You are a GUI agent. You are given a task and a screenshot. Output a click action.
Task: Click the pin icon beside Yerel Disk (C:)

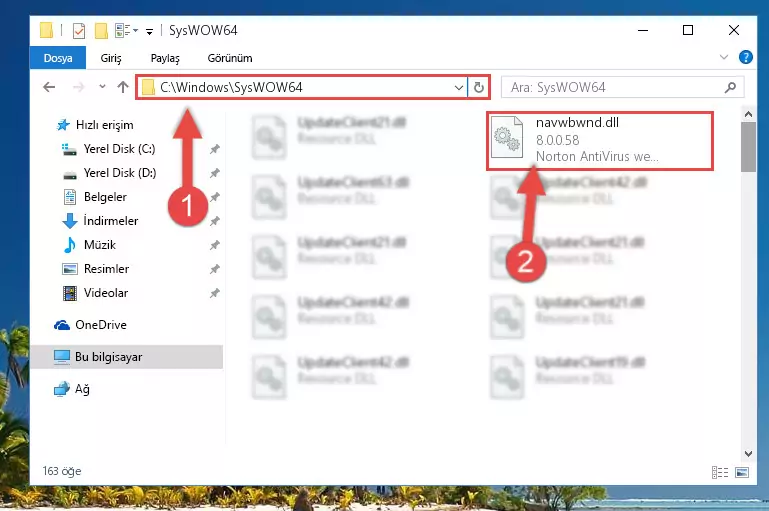tap(214, 149)
